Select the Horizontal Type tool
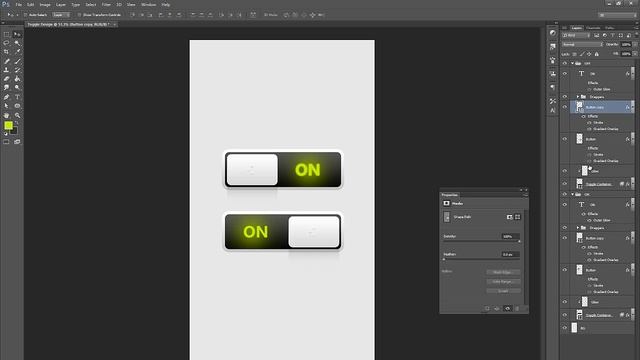This screenshot has height=360, width=640. click(17, 97)
